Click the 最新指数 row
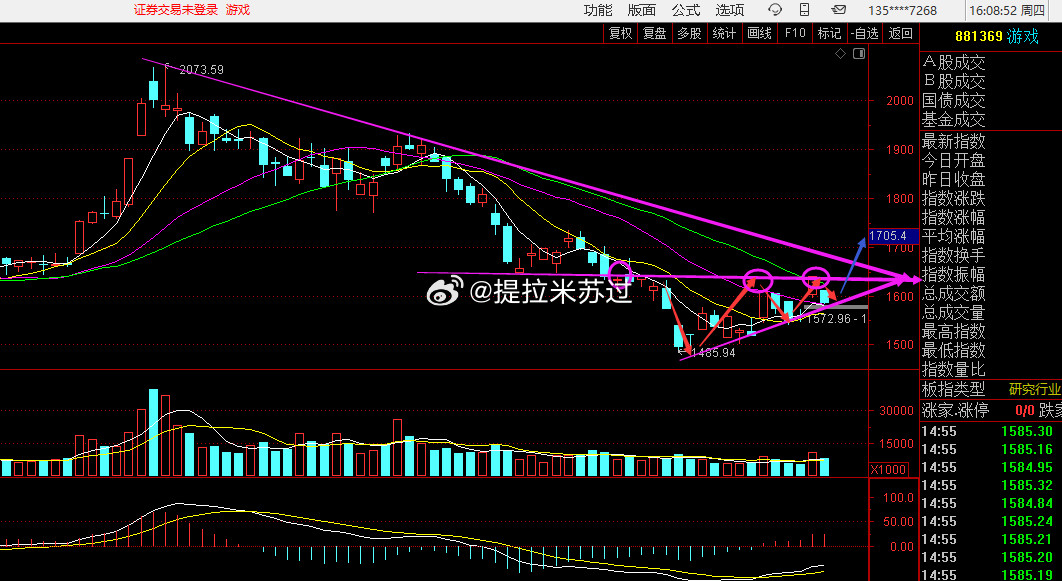 pos(954,142)
